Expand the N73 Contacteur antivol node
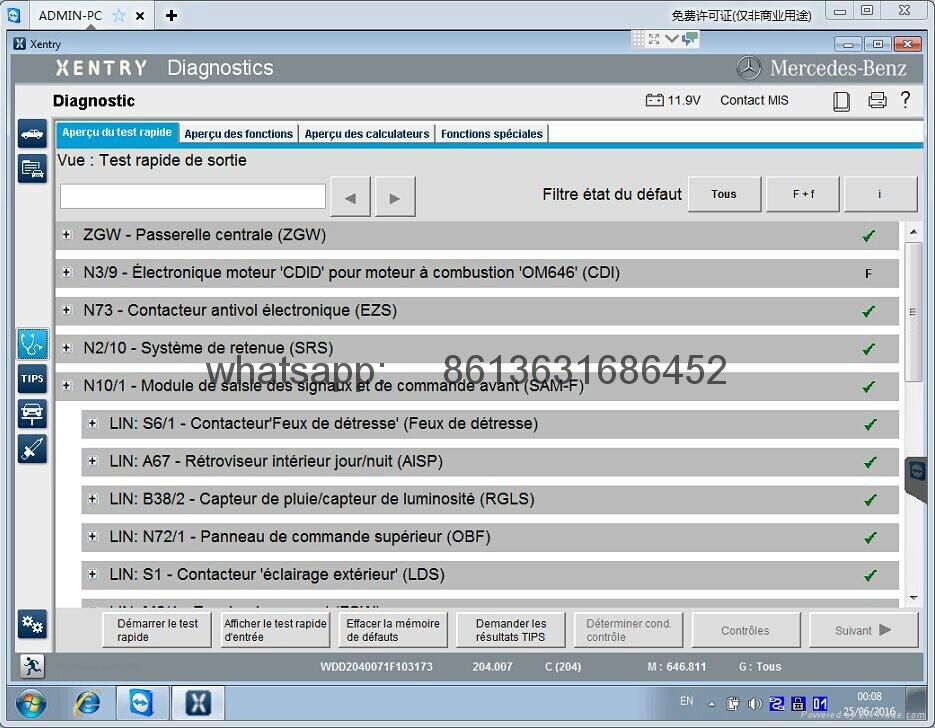Screen dimensions: 935x728 tap(66, 311)
